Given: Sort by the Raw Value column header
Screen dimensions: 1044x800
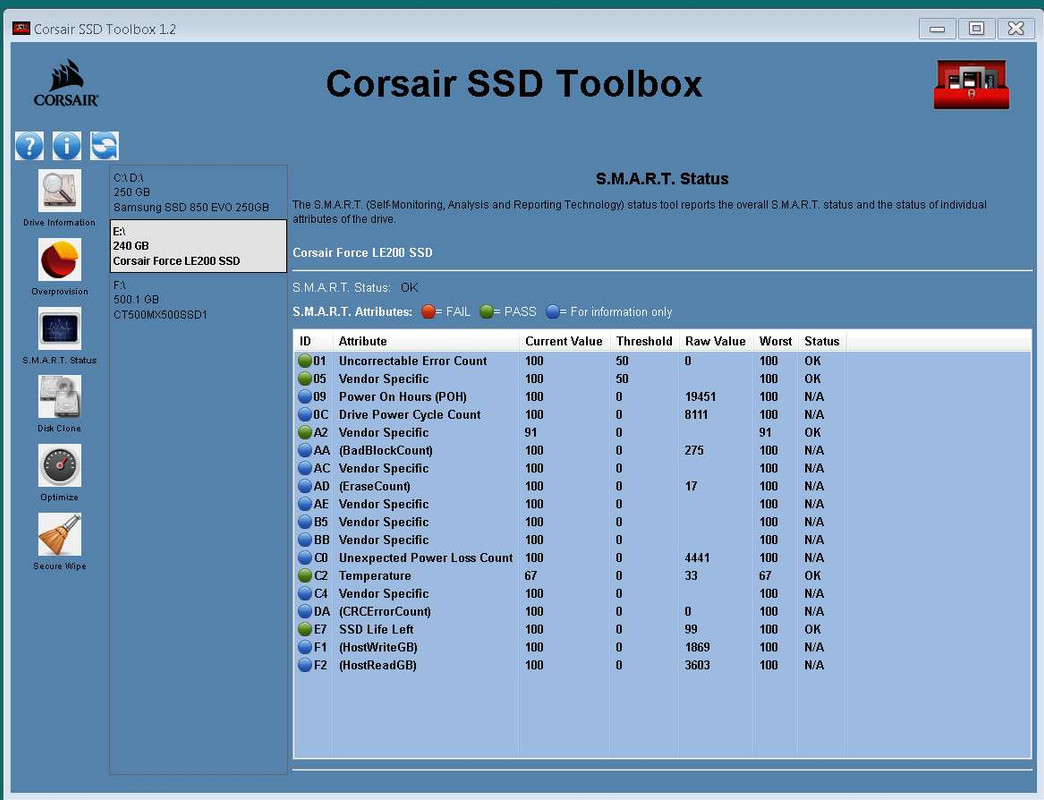Looking at the screenshot, I should (716, 341).
